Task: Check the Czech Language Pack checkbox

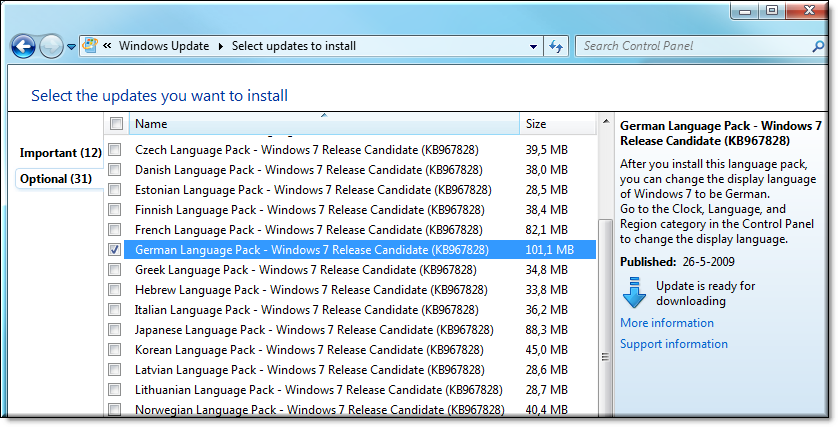Action: 114,150
